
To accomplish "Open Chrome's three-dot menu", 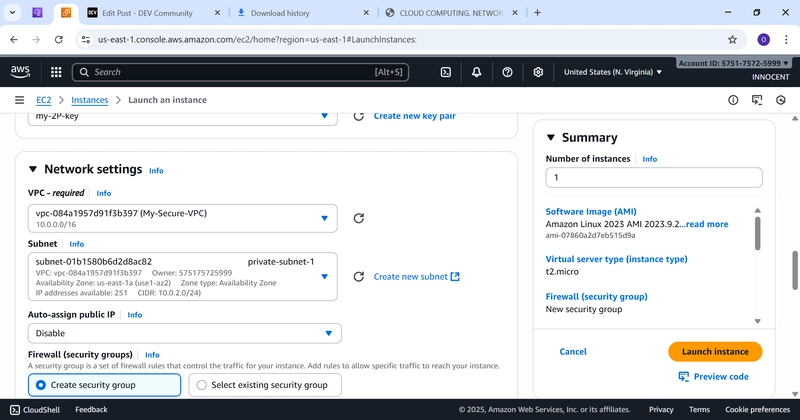I will (x=786, y=39).
